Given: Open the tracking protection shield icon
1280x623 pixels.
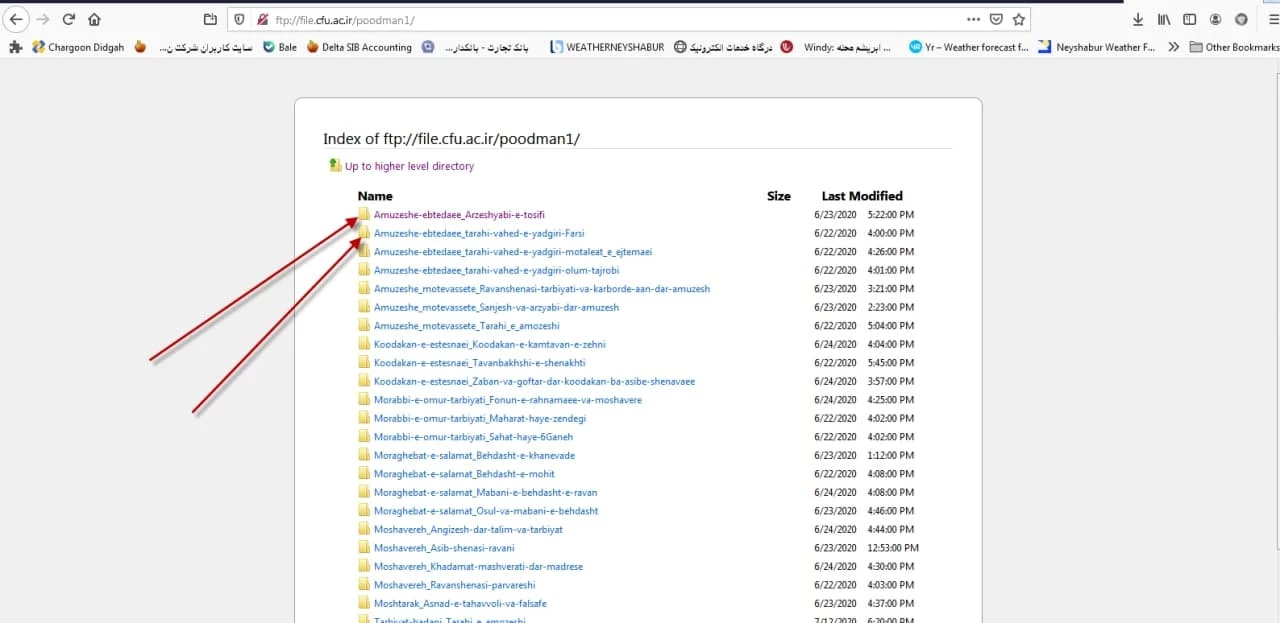Looking at the screenshot, I should (238, 19).
